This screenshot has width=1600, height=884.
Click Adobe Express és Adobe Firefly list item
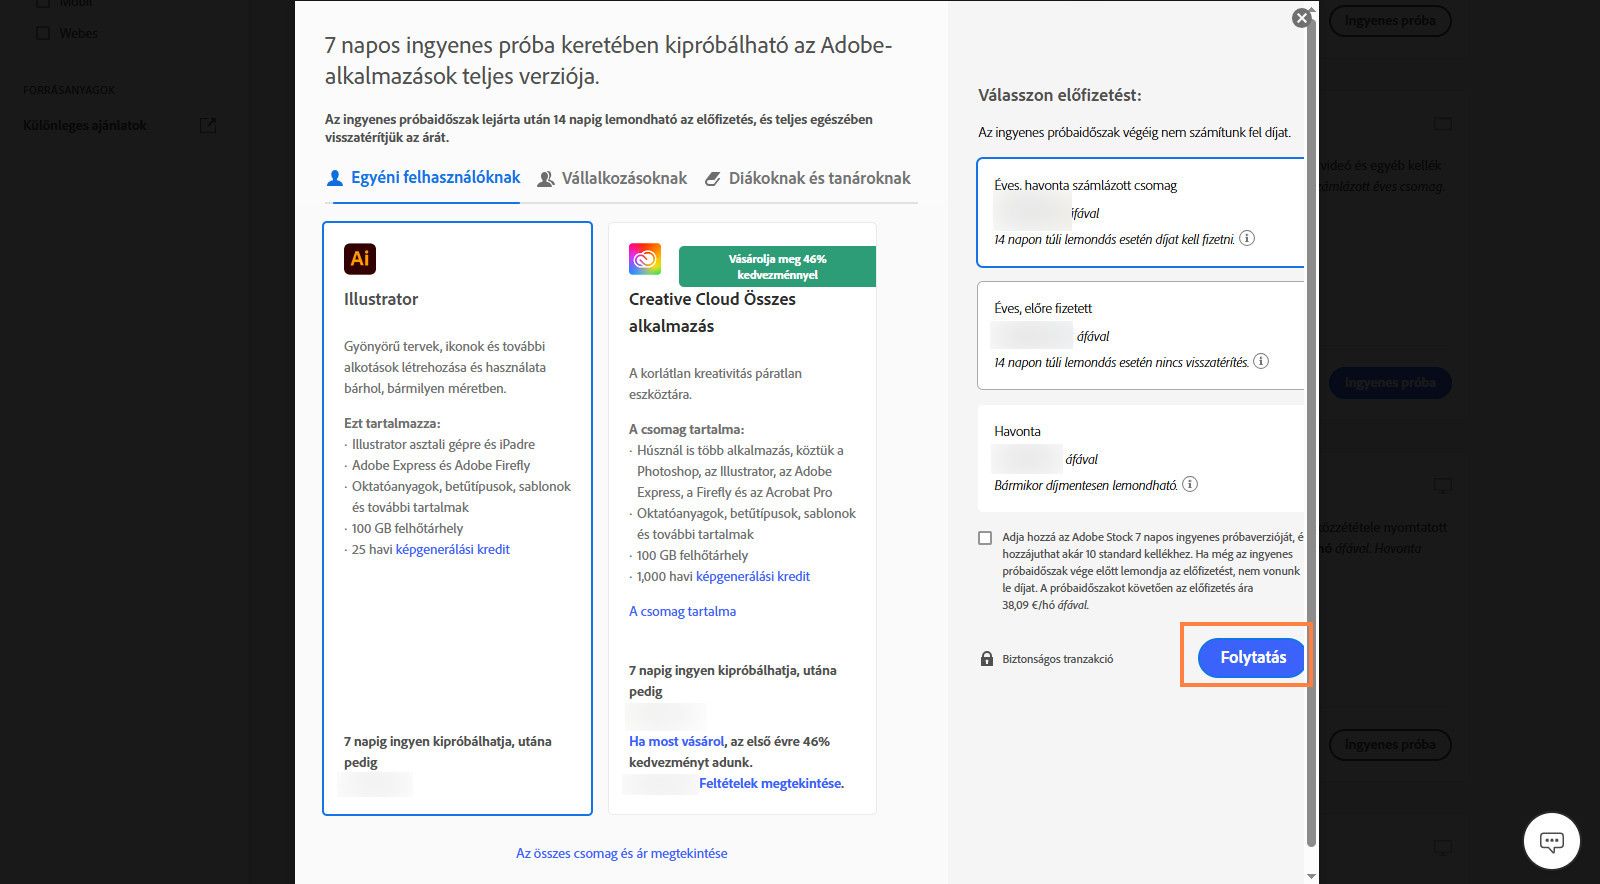[441, 465]
